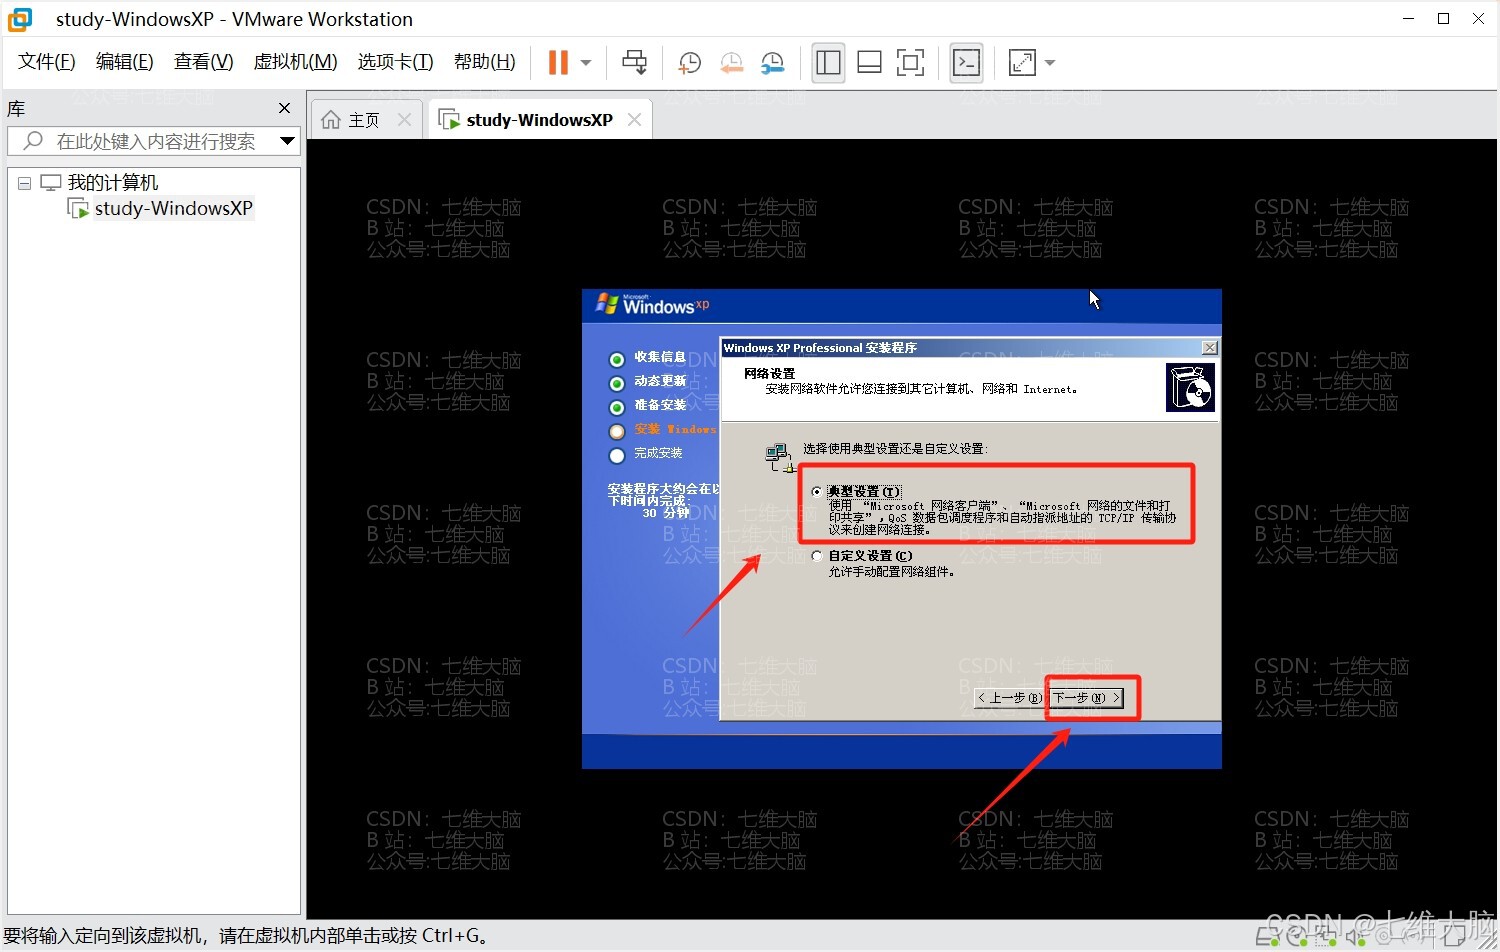Viewport: 1500px width, 952px height.
Task: Click the 上一步(B) button in setup
Action: tap(1009, 698)
